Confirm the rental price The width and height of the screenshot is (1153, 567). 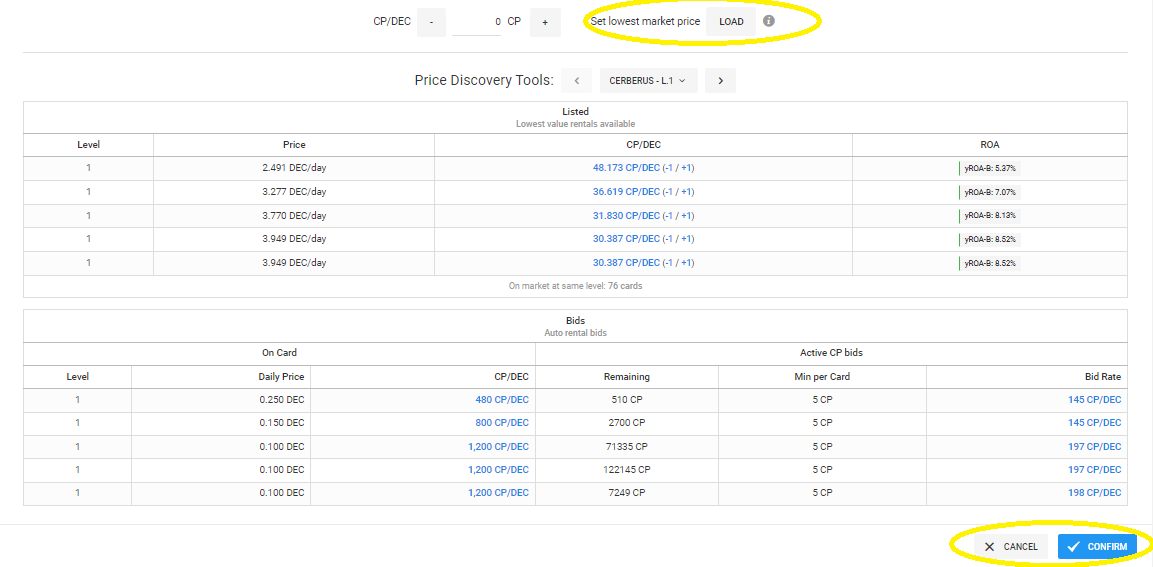(x=1097, y=546)
